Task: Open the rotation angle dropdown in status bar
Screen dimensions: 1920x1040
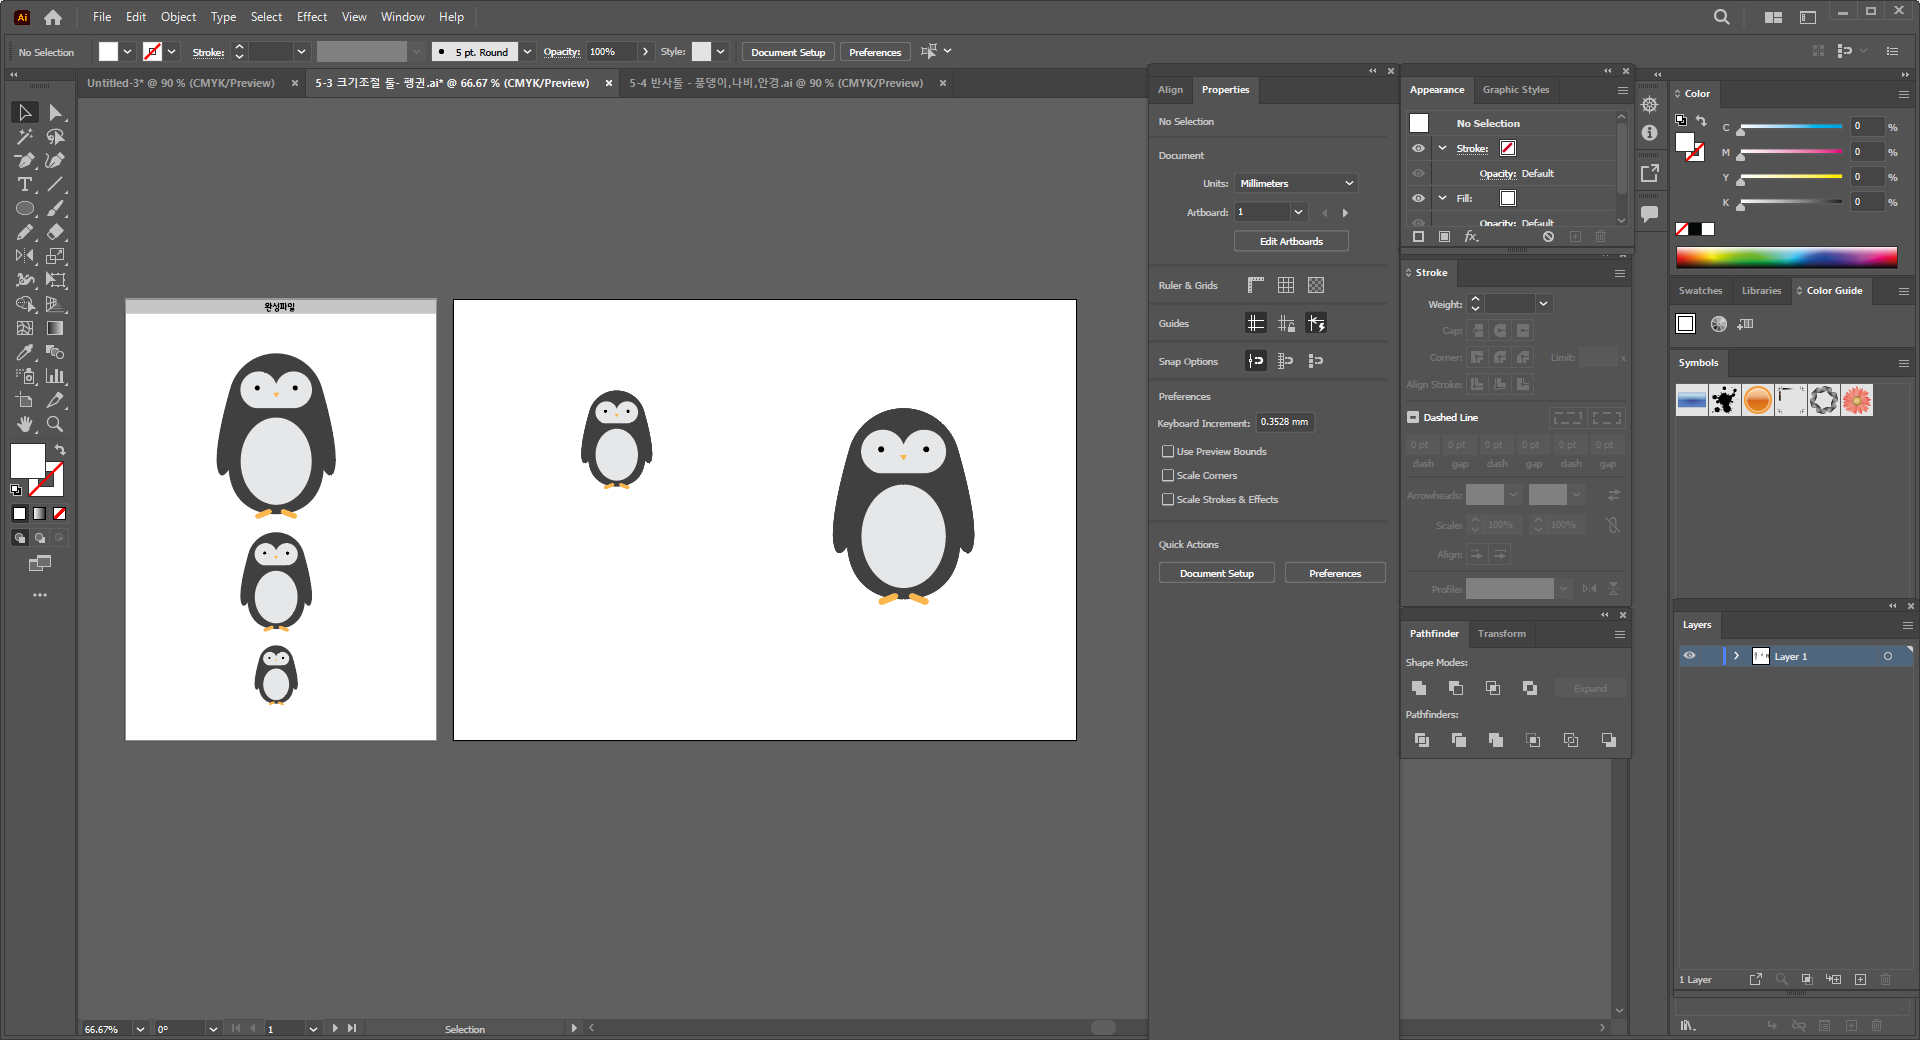Action: pyautogui.click(x=213, y=1029)
